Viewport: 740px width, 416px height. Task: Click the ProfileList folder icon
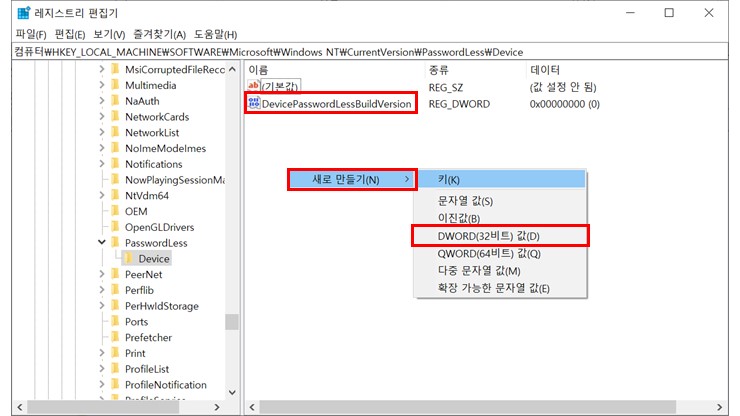click(x=115, y=369)
